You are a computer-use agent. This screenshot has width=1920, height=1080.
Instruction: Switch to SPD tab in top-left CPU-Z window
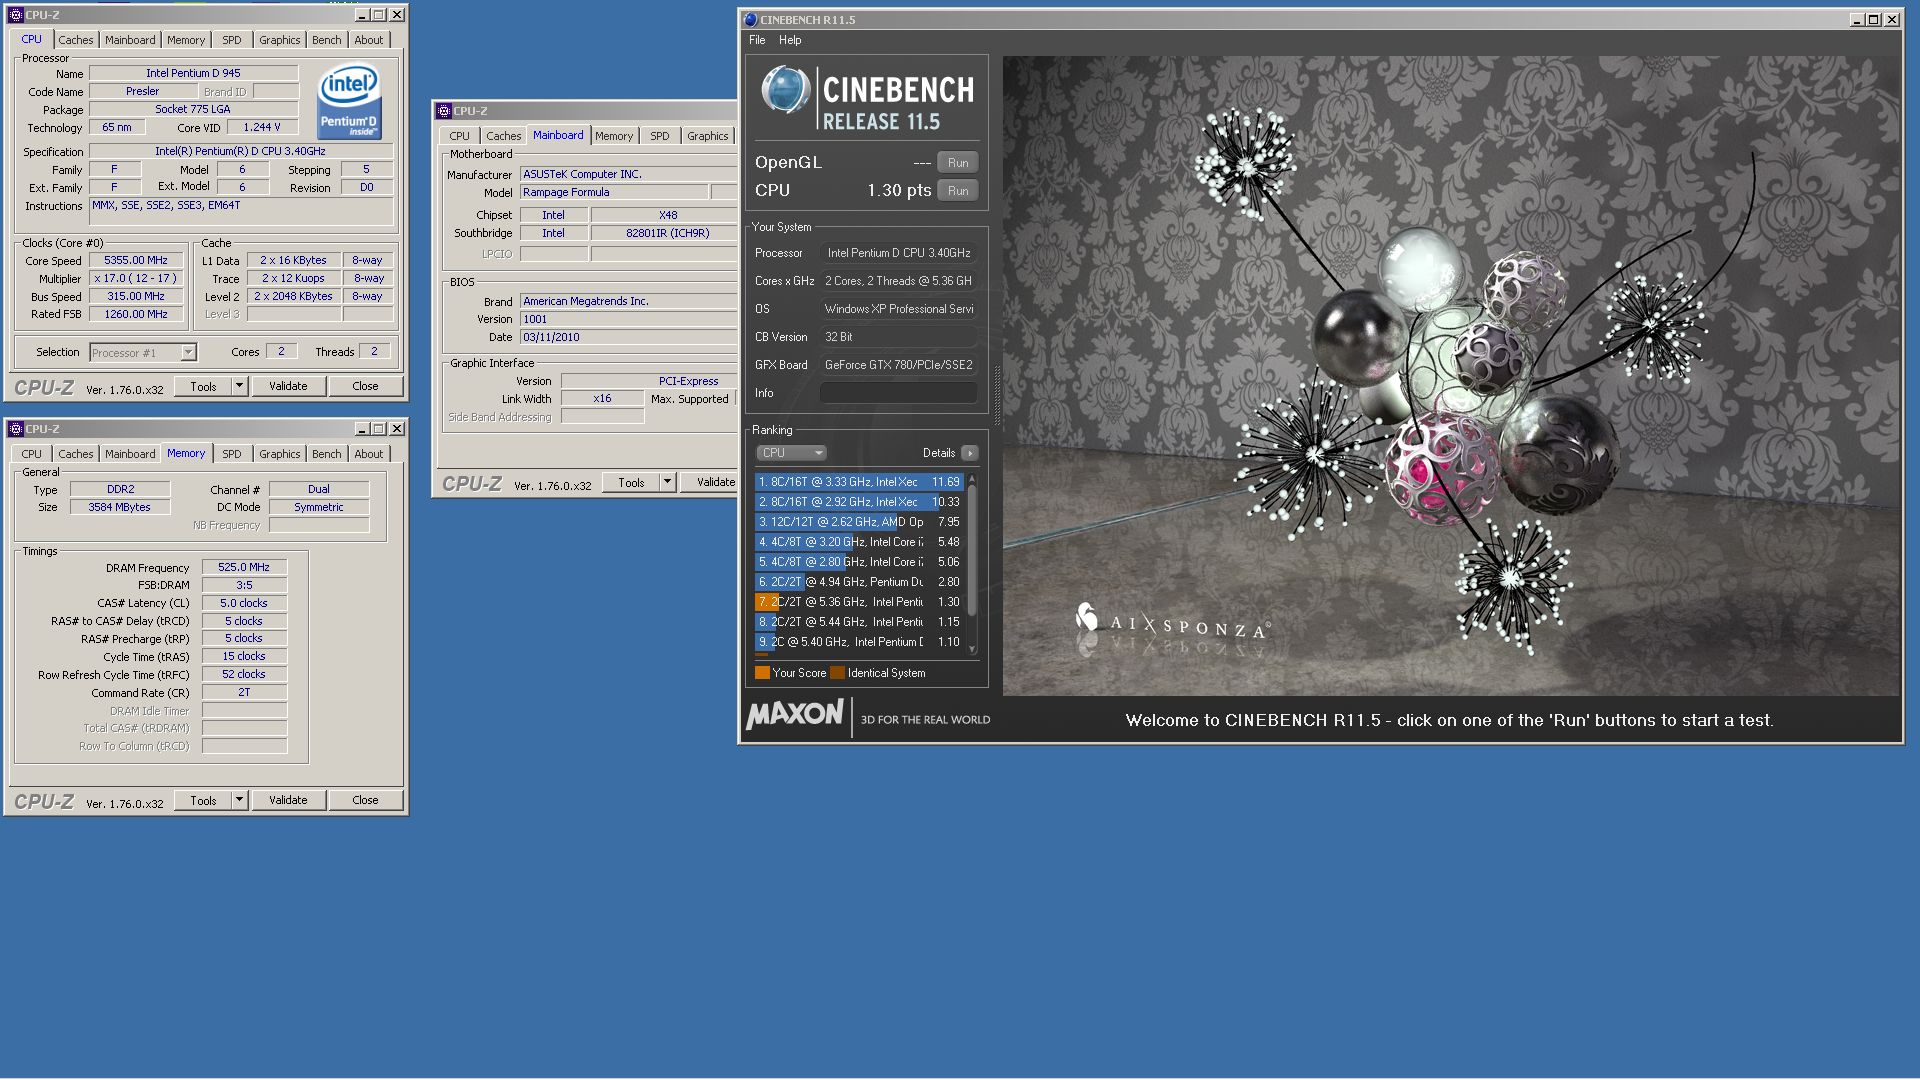[232, 40]
